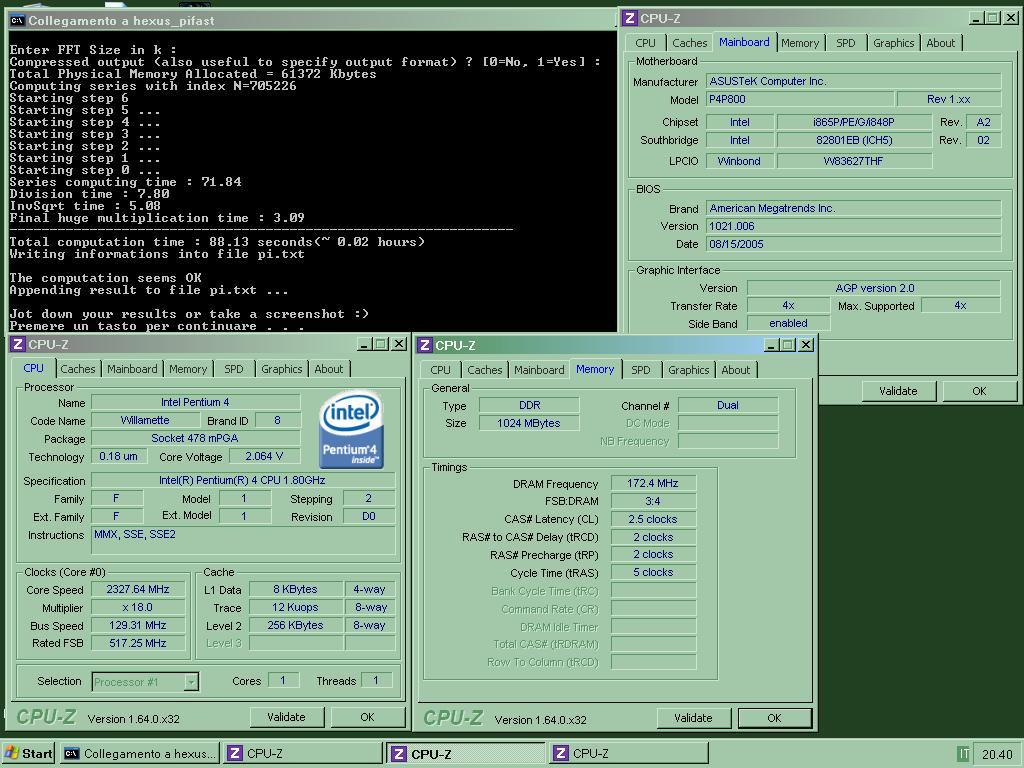Click Bus Speed value 129.31 MHz

[x=138, y=626]
